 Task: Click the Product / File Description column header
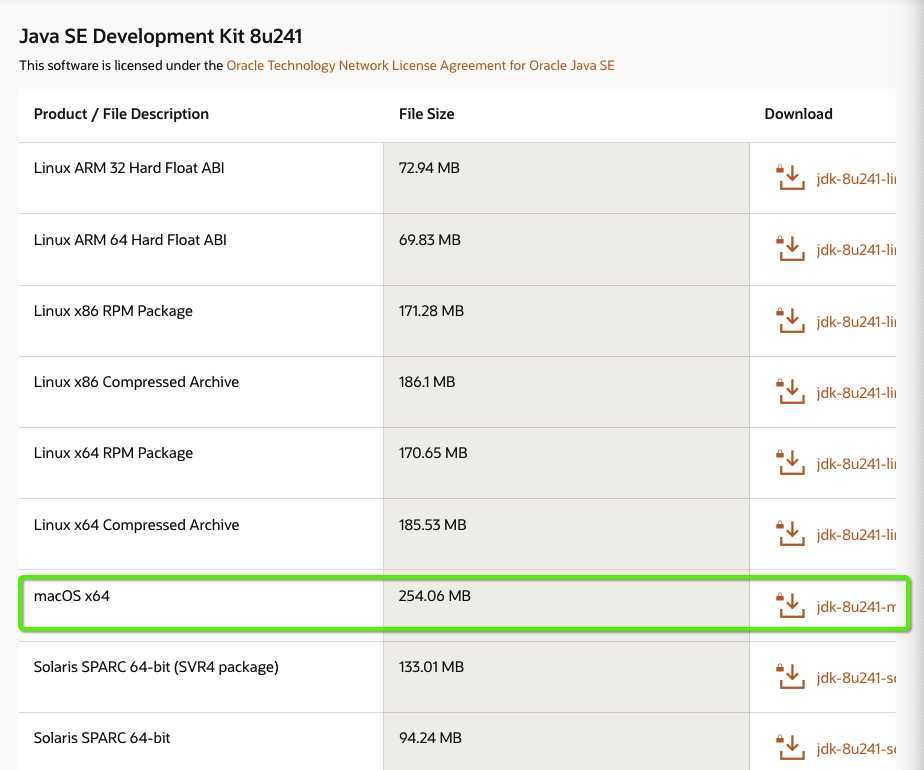[x=121, y=114]
